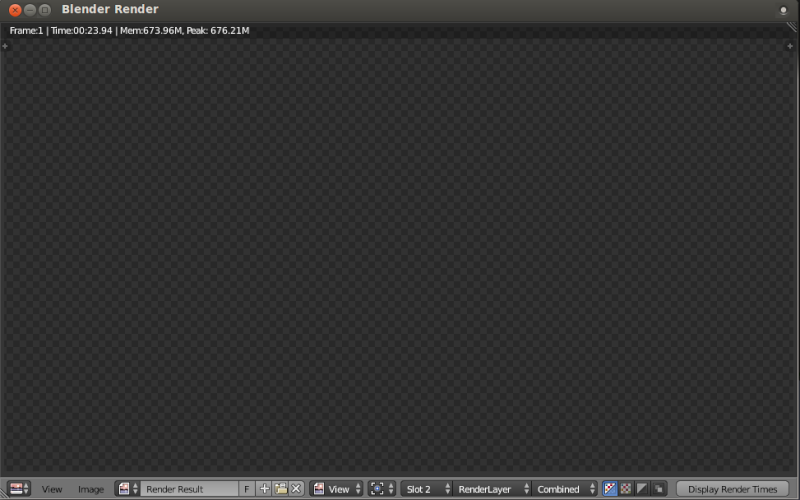This screenshot has width=800, height=500.
Task: Open the Combined pass dropdown
Action: tap(564, 489)
